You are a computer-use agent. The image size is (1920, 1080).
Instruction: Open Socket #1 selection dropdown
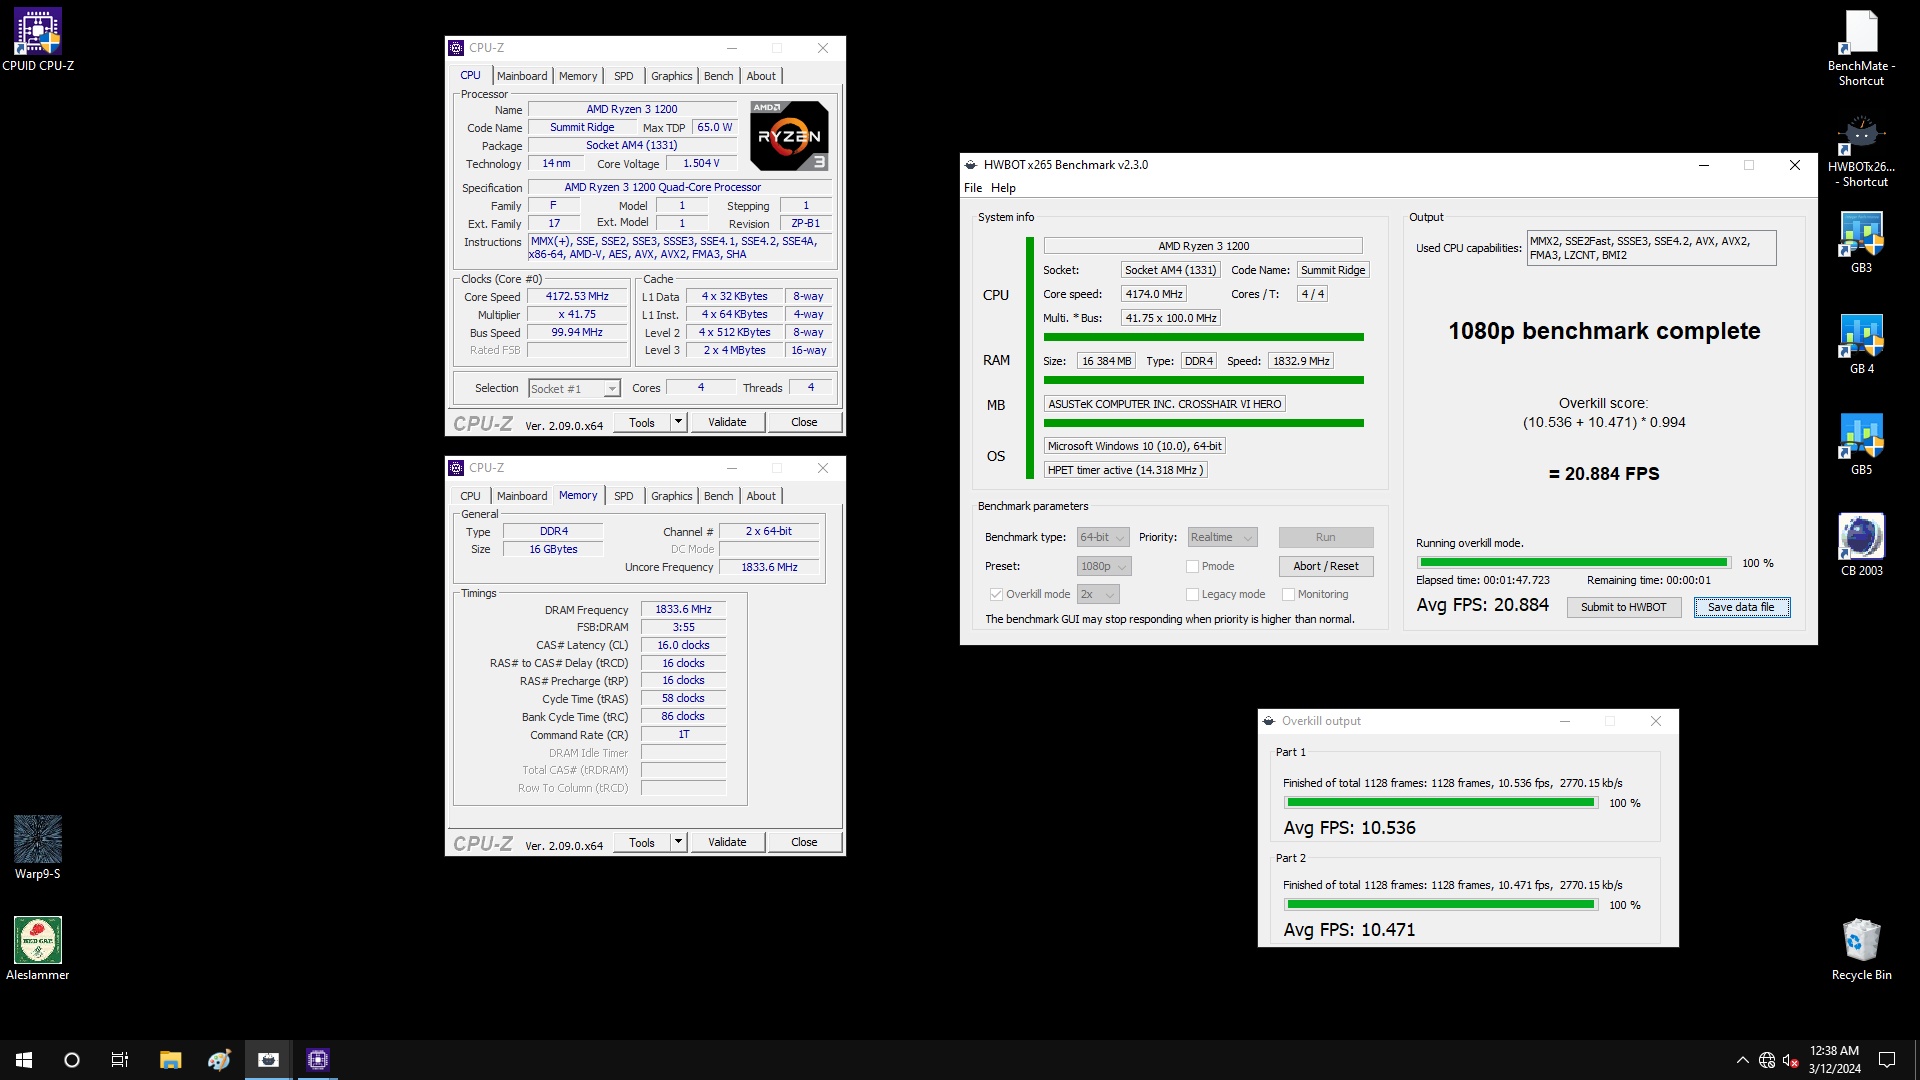[x=574, y=388]
